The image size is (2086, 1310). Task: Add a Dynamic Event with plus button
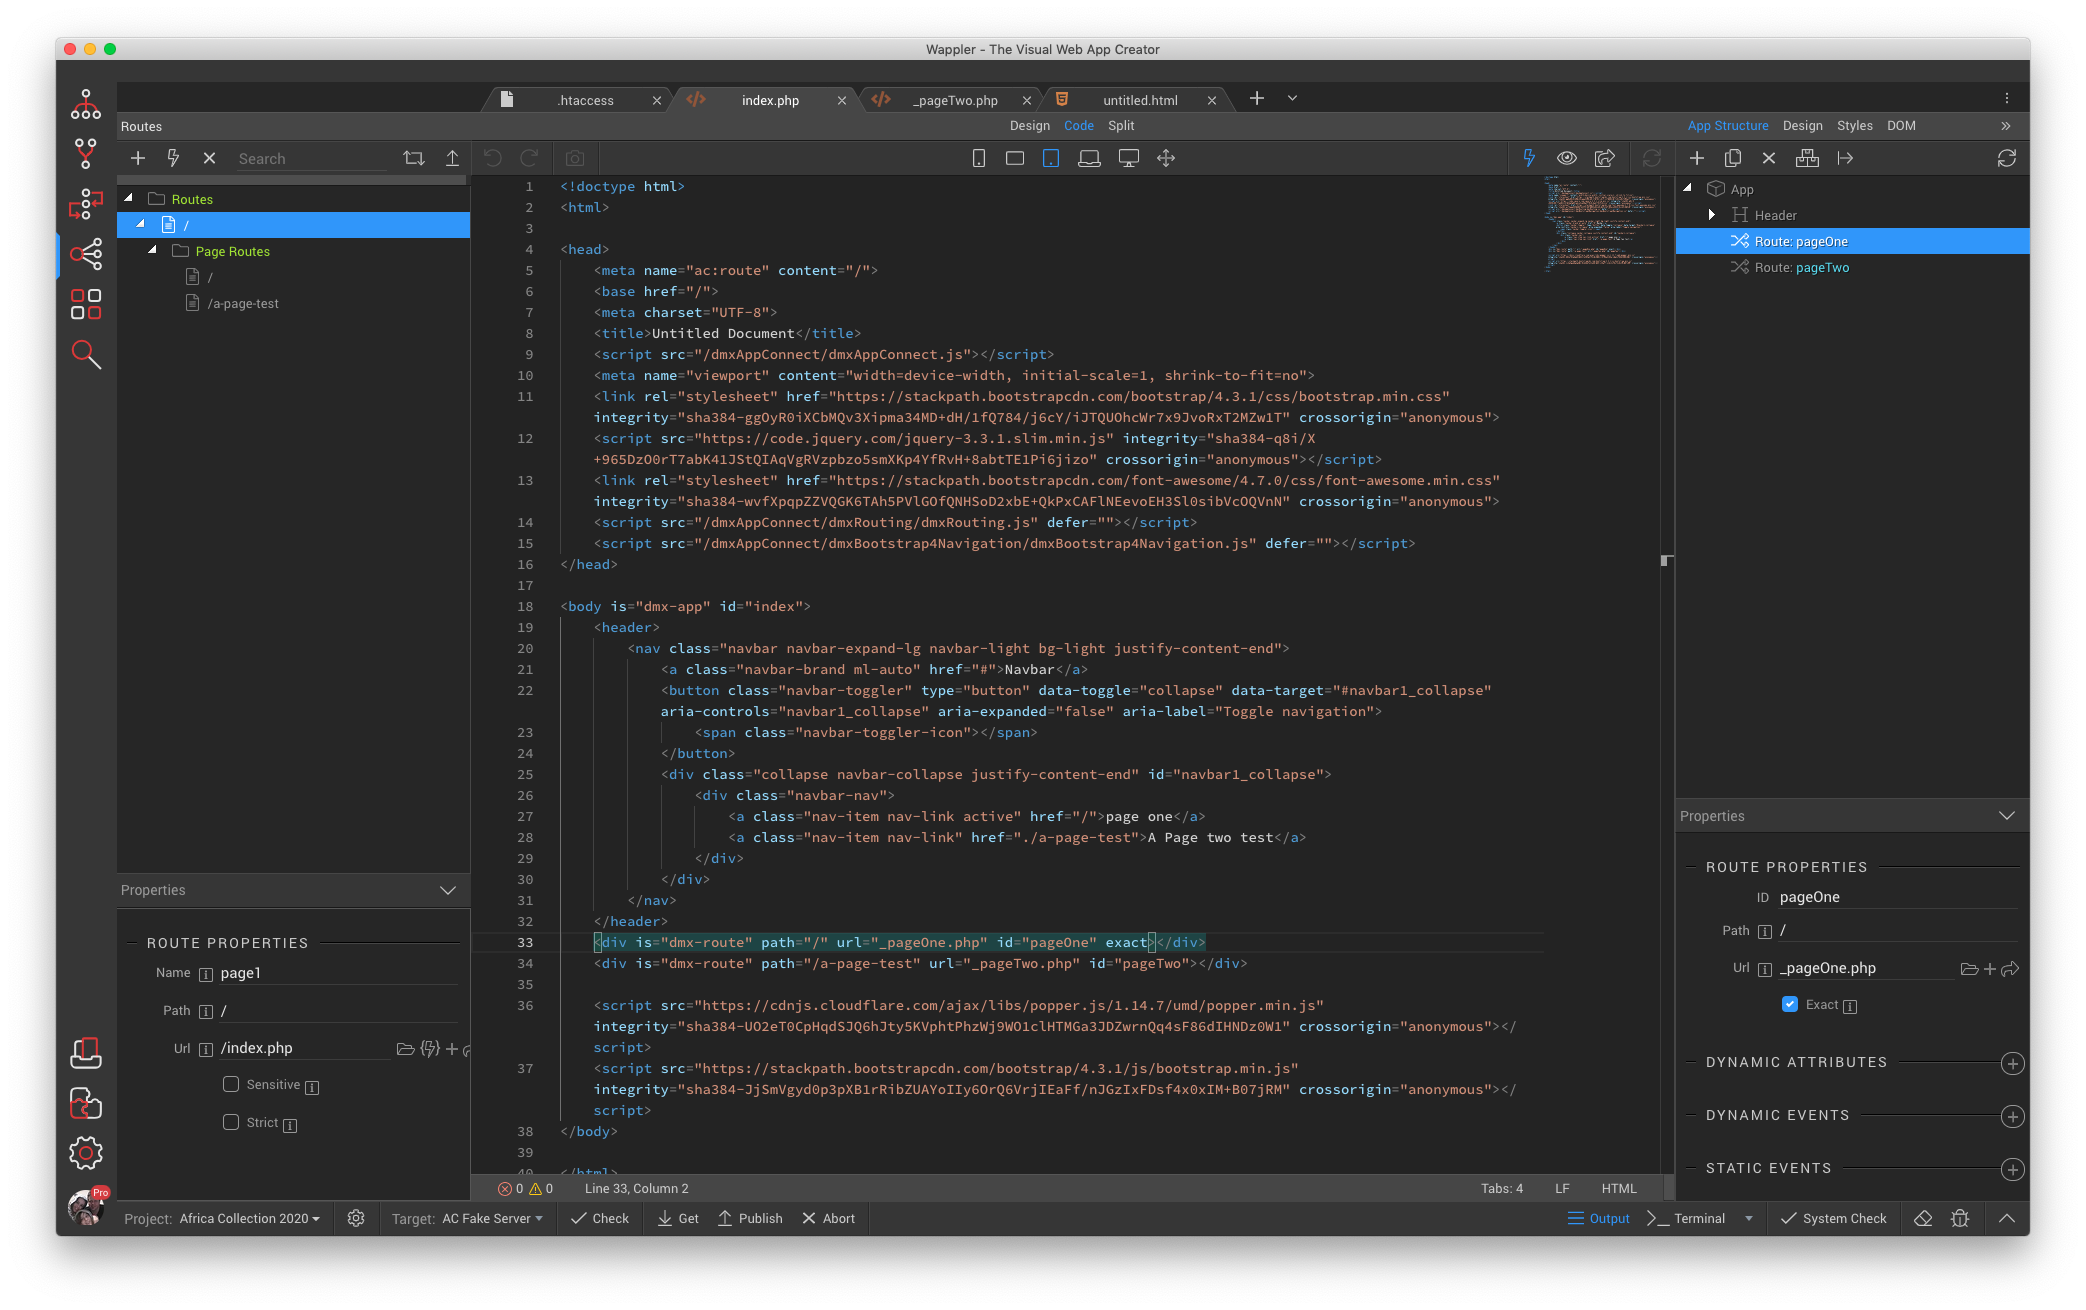(2013, 1116)
